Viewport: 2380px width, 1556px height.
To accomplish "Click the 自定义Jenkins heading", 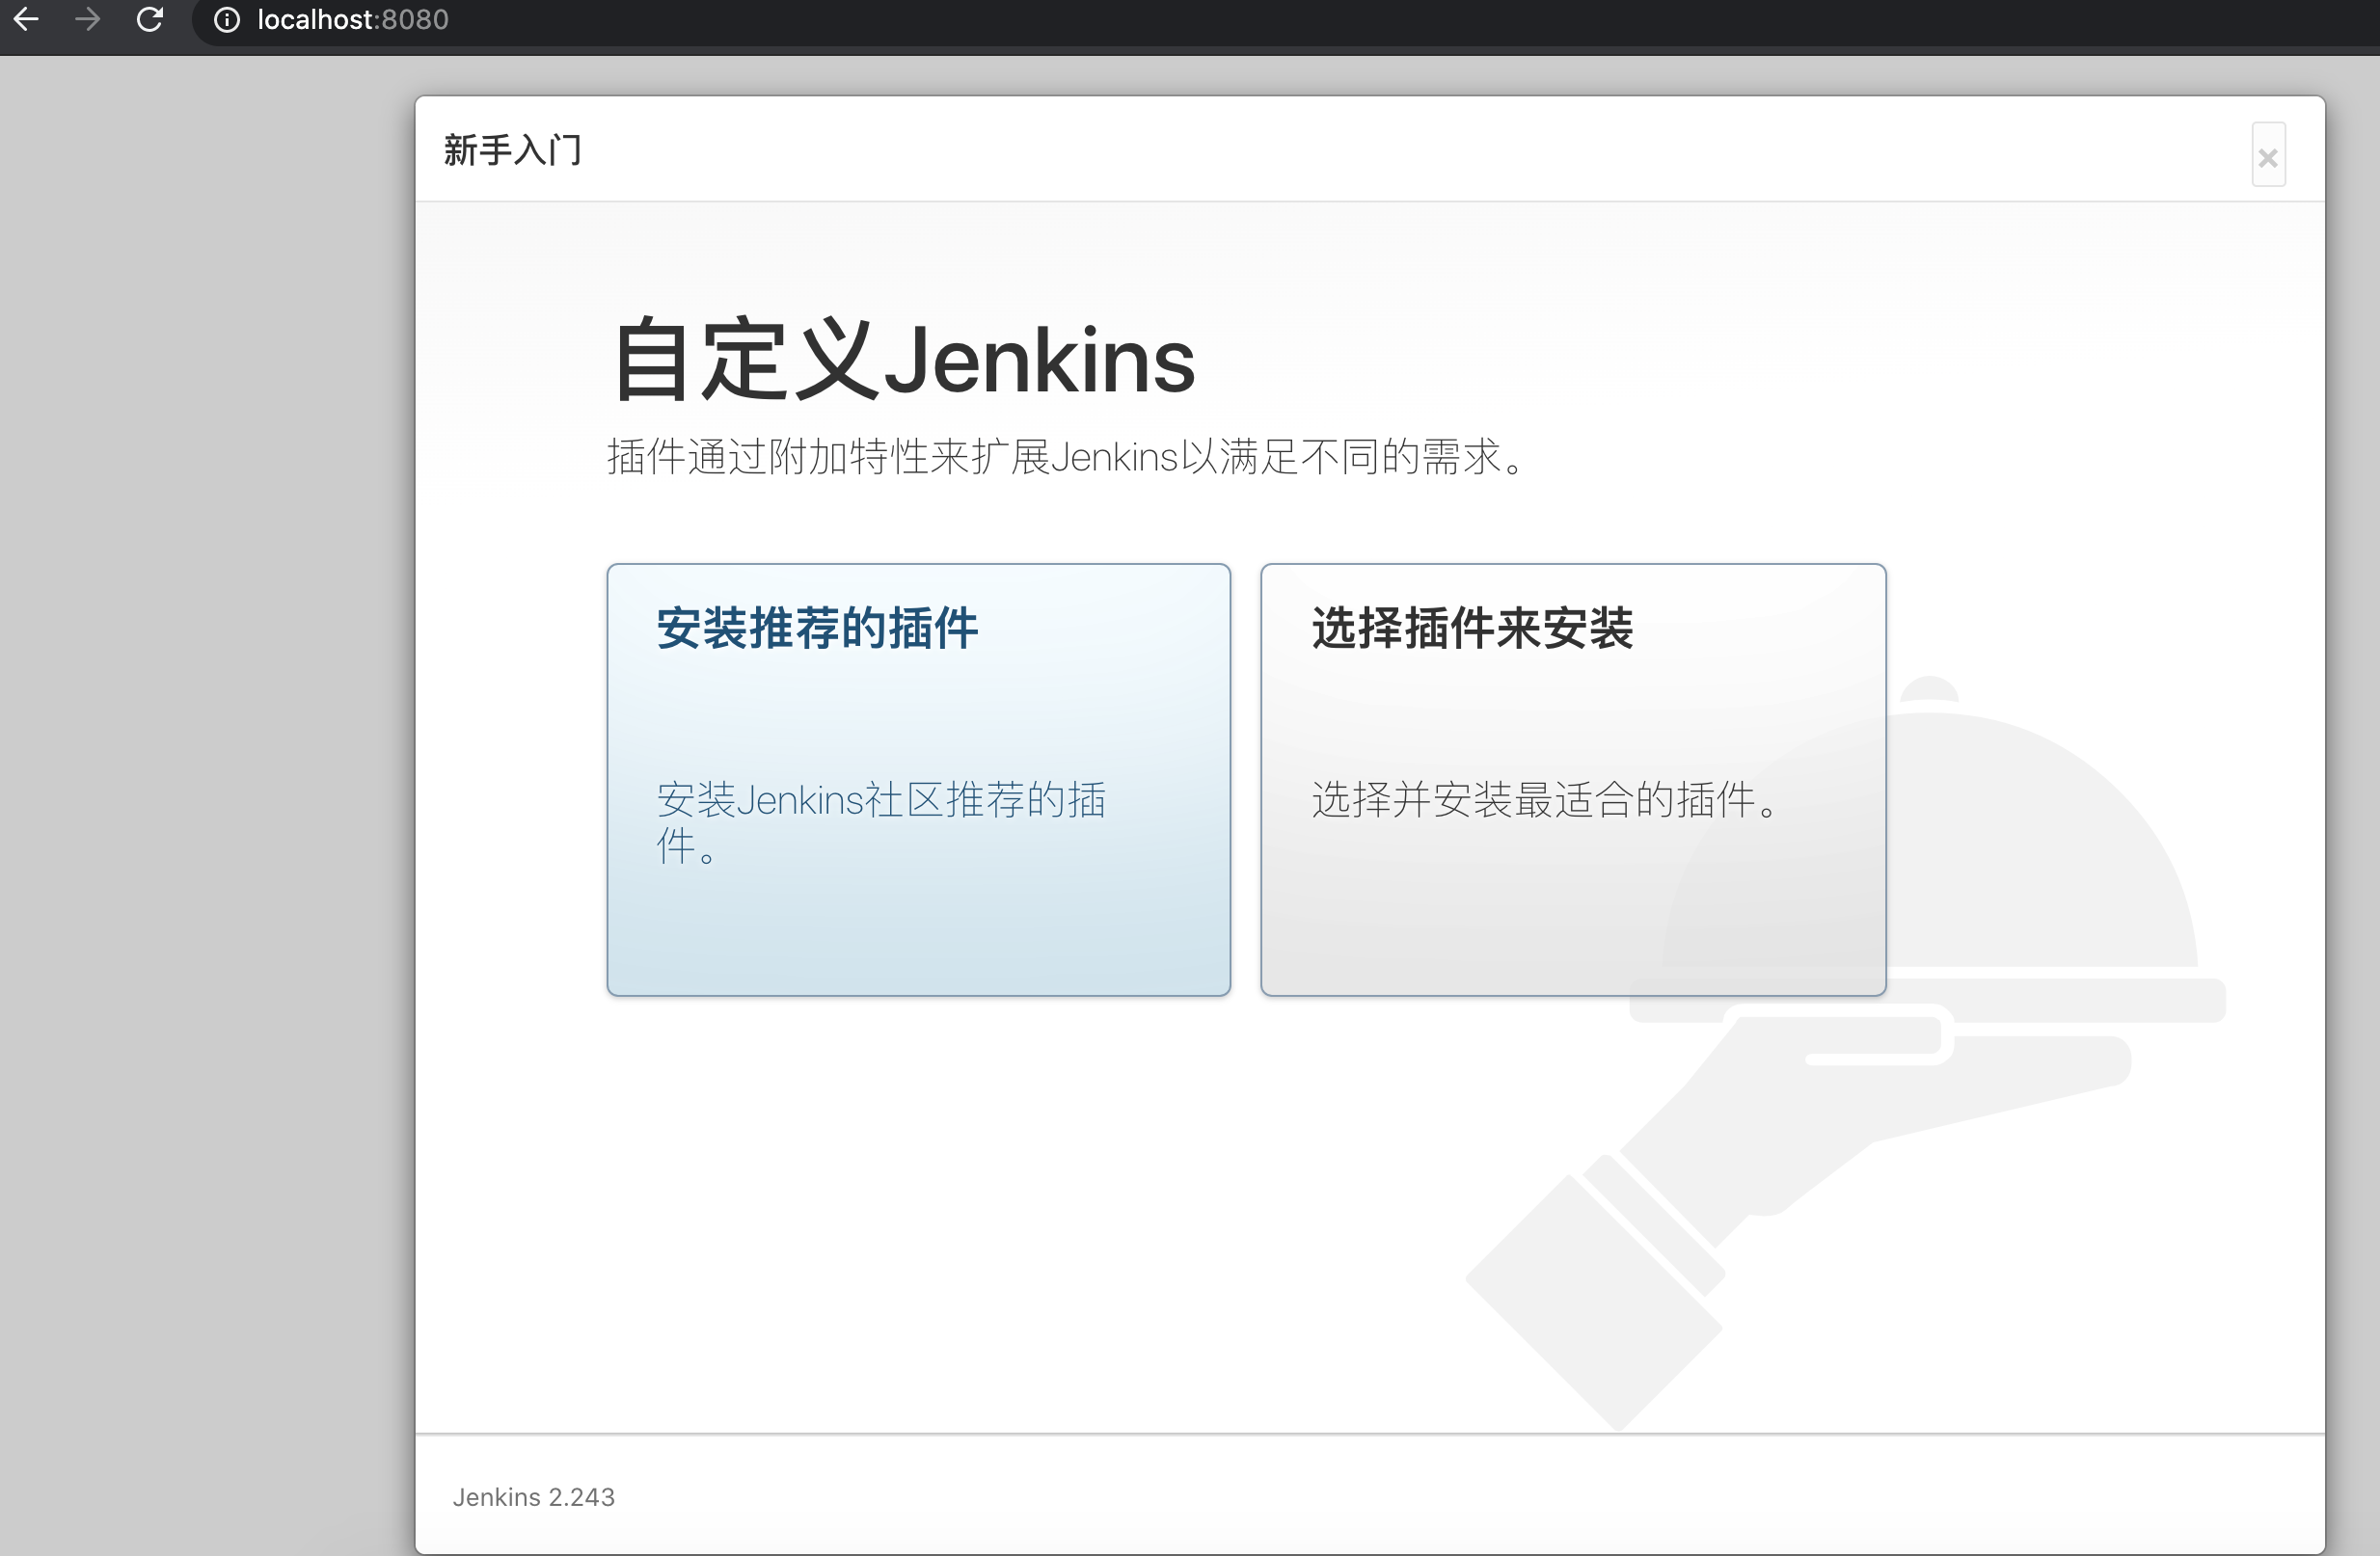I will coord(904,359).
